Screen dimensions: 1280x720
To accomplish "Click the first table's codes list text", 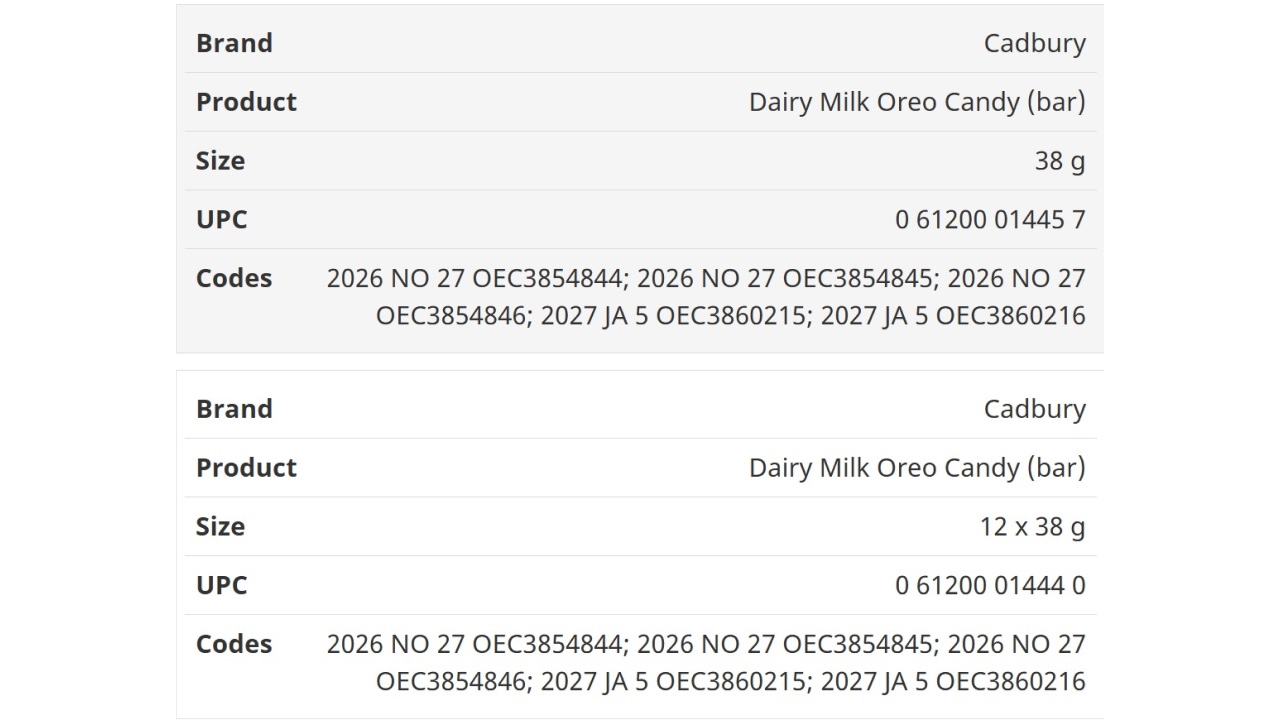I will pyautogui.click(x=706, y=297).
